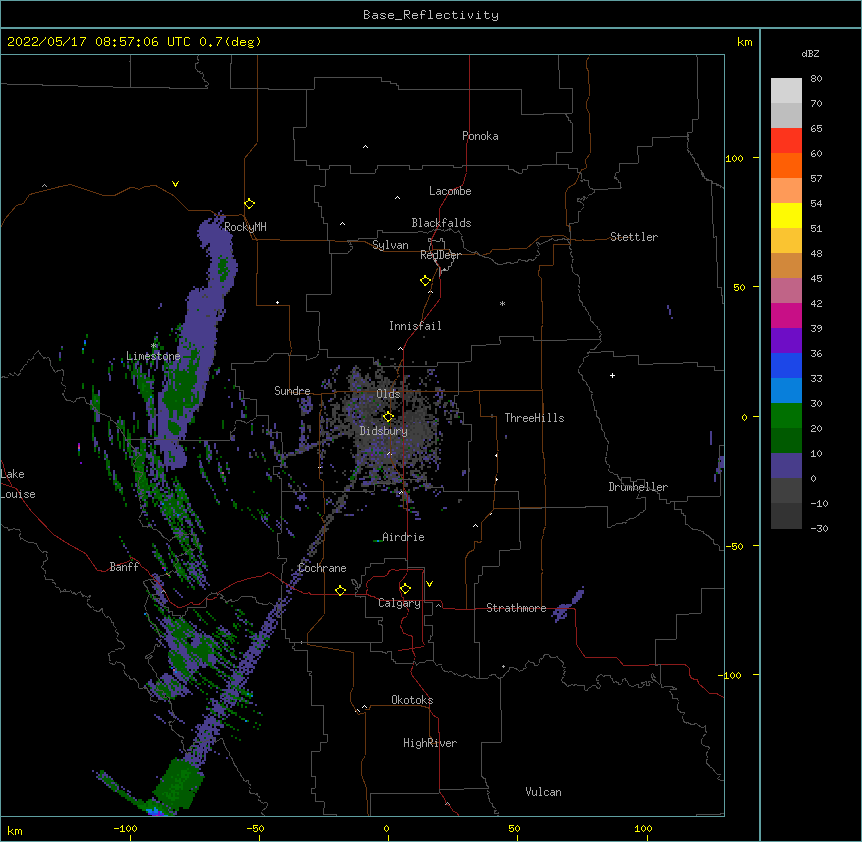Click the white asterisk marker east of Innisfail
This screenshot has height=842, width=862.
(502, 304)
